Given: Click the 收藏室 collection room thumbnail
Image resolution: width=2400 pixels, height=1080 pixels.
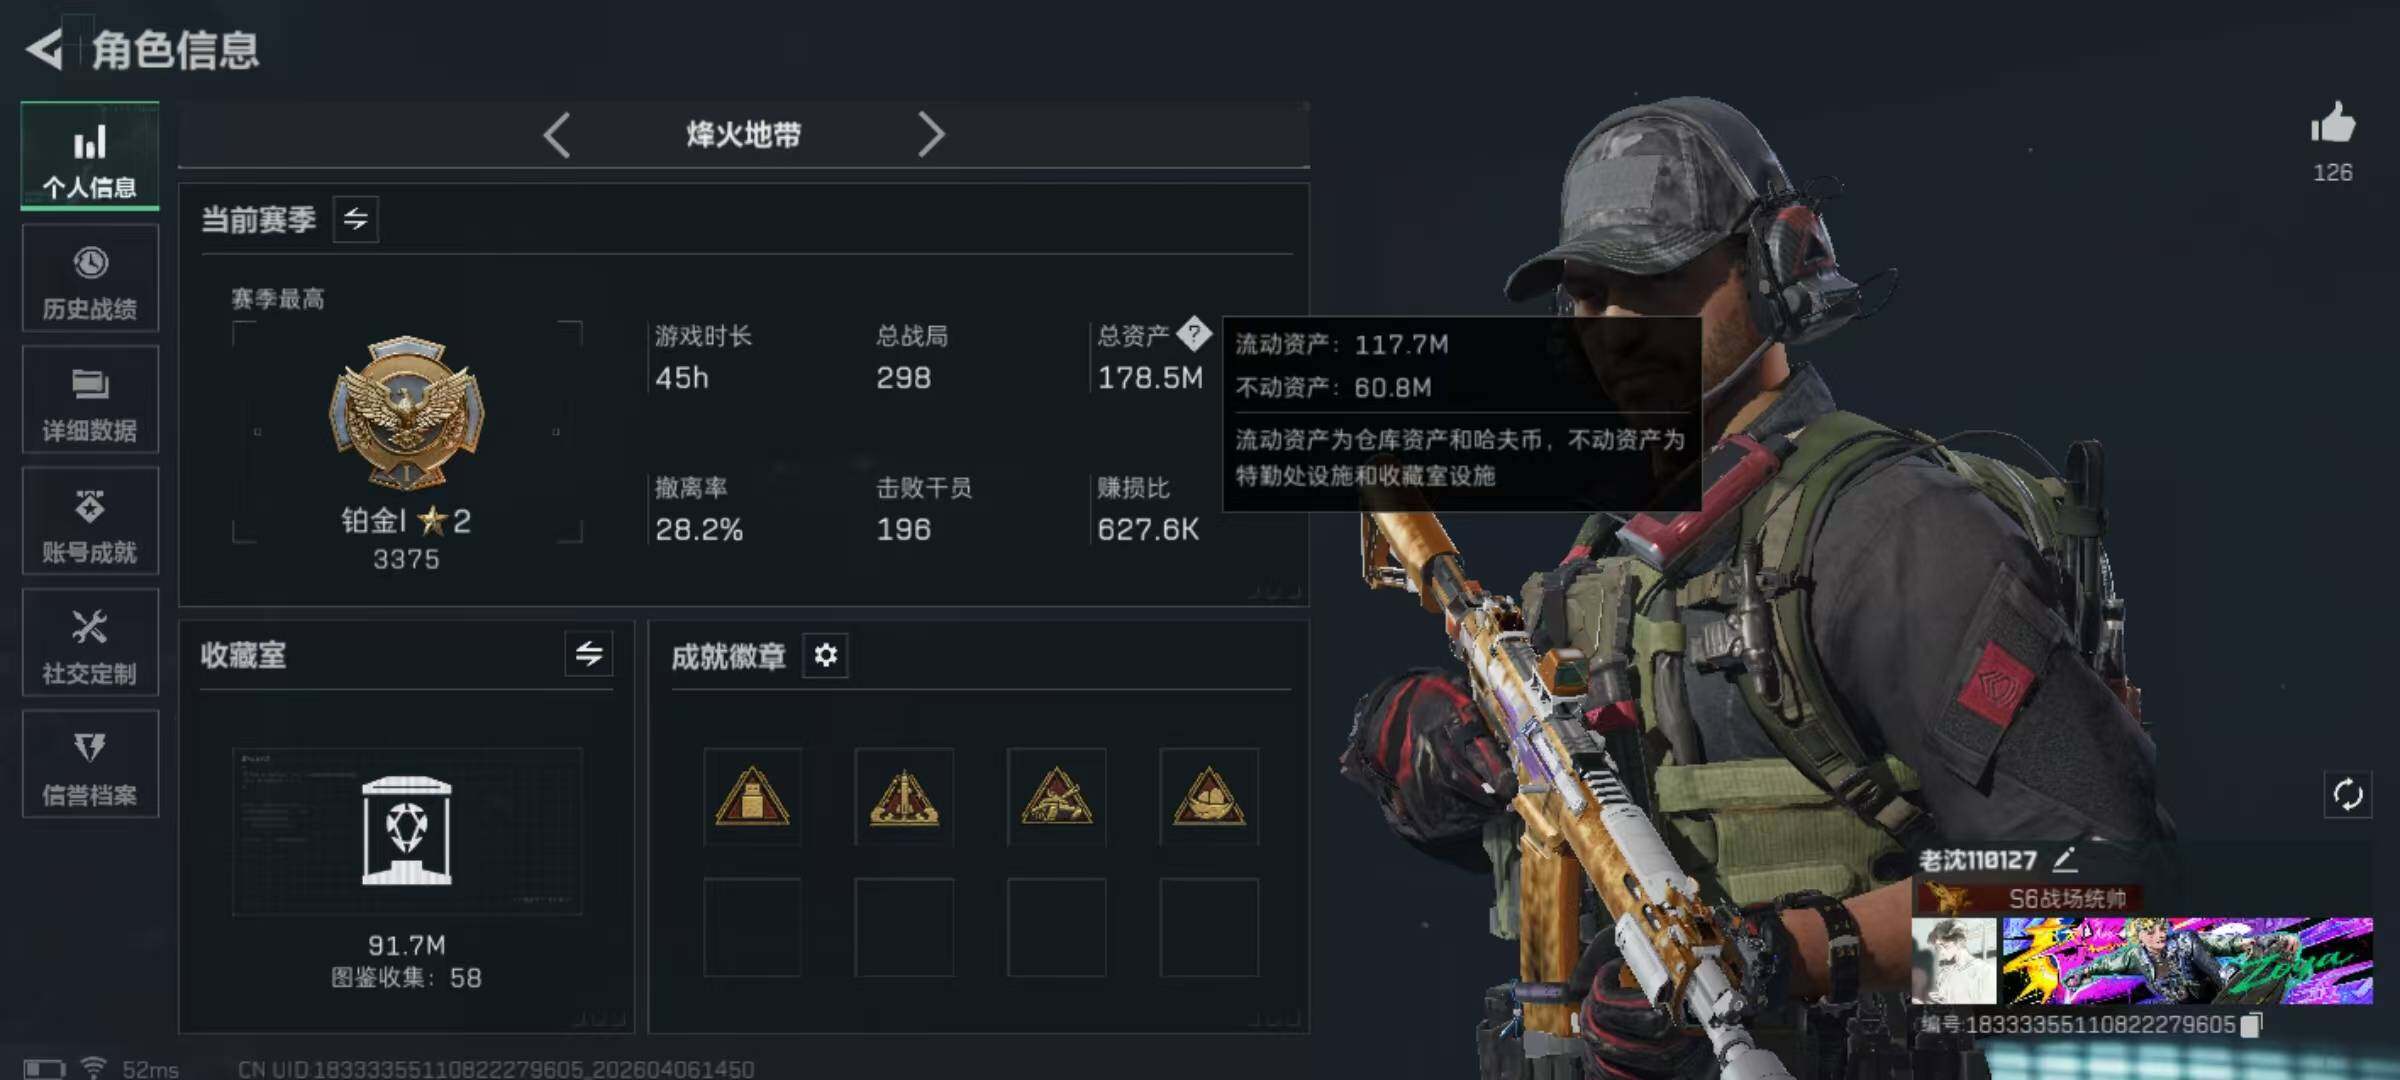Looking at the screenshot, I should [x=407, y=832].
